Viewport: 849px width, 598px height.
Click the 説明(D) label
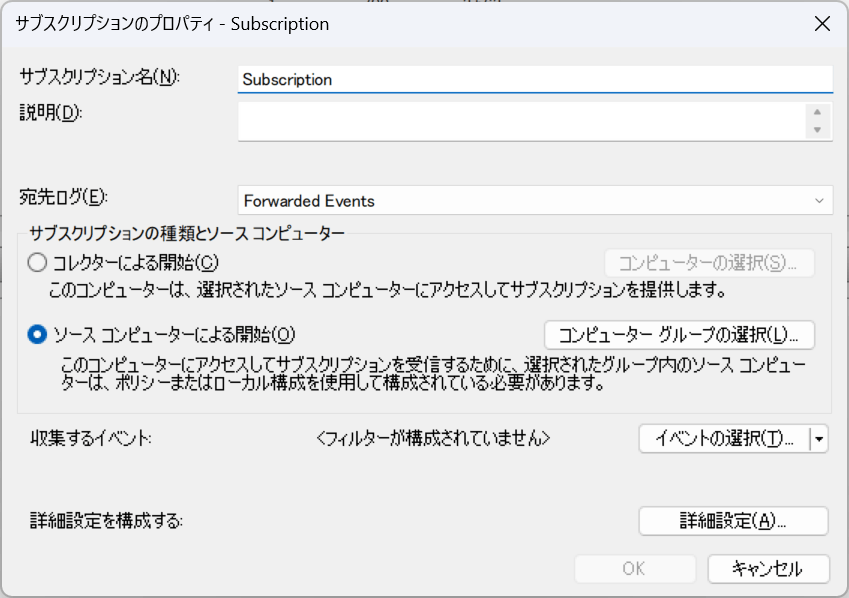point(51,113)
